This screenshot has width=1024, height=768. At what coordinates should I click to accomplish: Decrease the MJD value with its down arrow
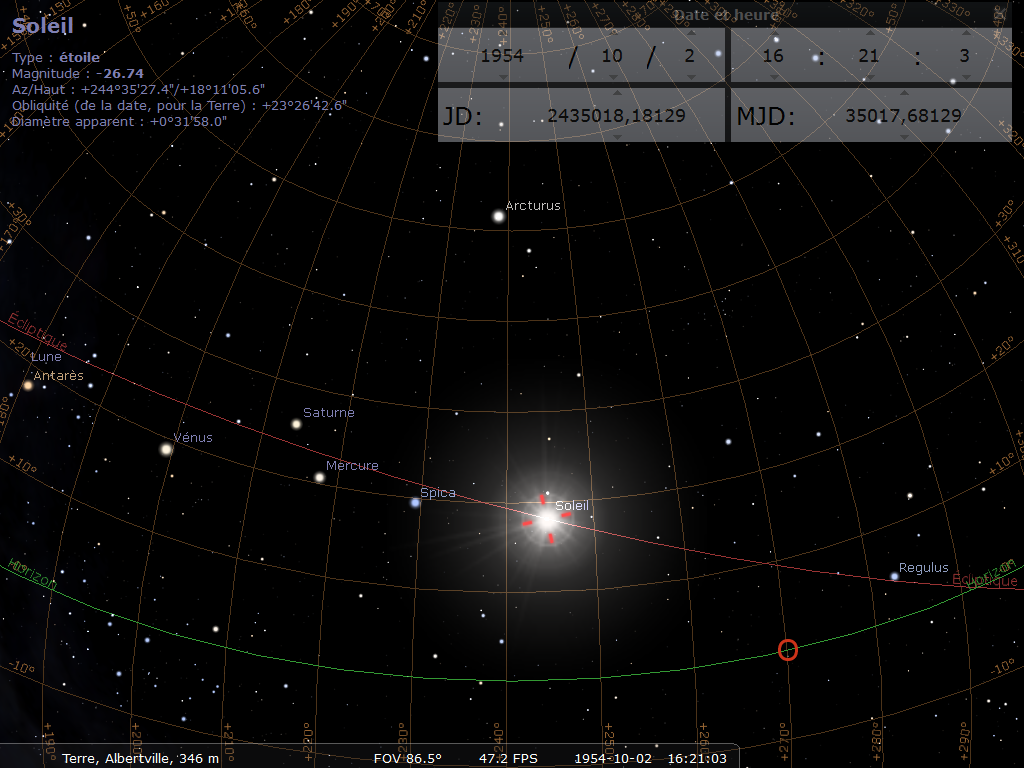tap(903, 136)
